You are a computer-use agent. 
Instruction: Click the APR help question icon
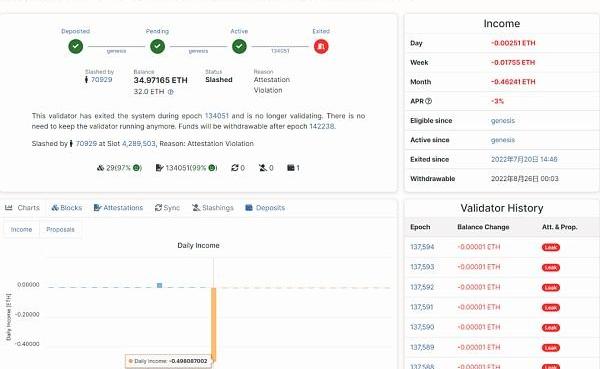pos(429,101)
